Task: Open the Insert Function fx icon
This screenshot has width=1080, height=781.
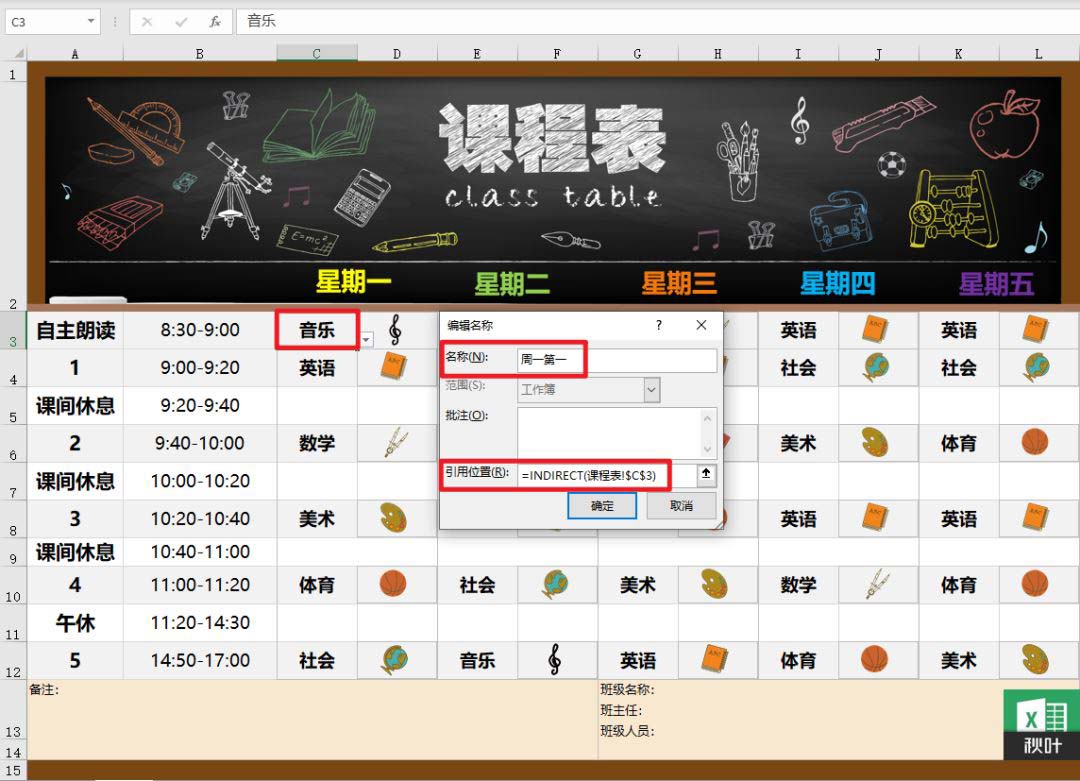Action: (215, 22)
